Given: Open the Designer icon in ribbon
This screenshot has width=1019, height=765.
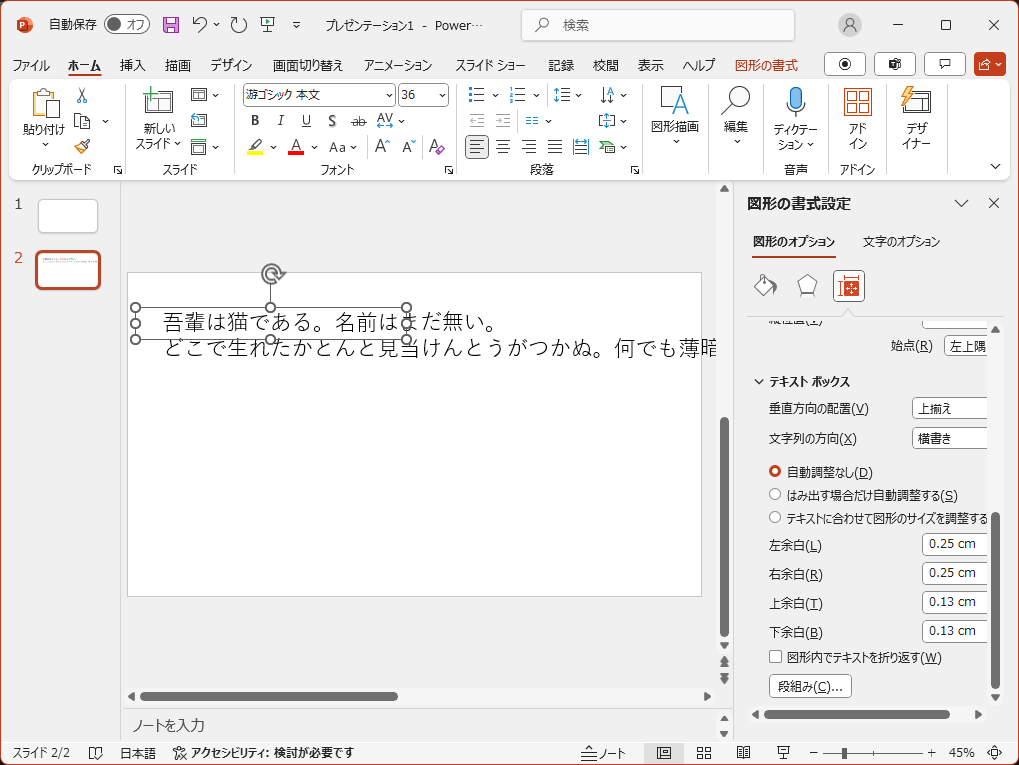Looking at the screenshot, I should tap(916, 102).
